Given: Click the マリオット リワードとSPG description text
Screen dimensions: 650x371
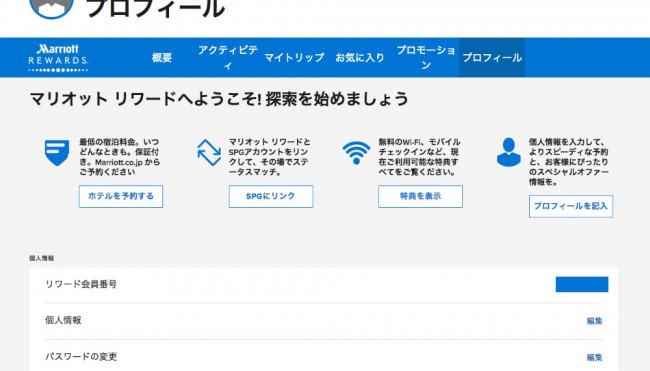Looking at the screenshot, I should 269,157.
